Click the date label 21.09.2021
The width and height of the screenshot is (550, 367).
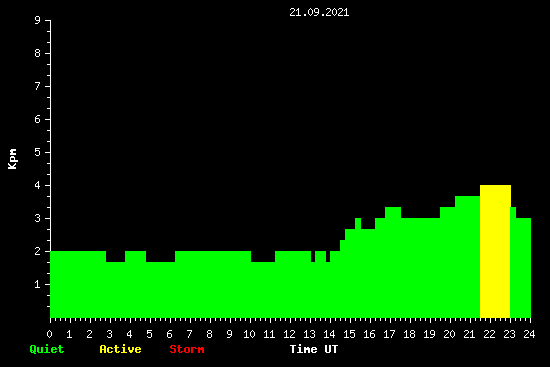[319, 12]
